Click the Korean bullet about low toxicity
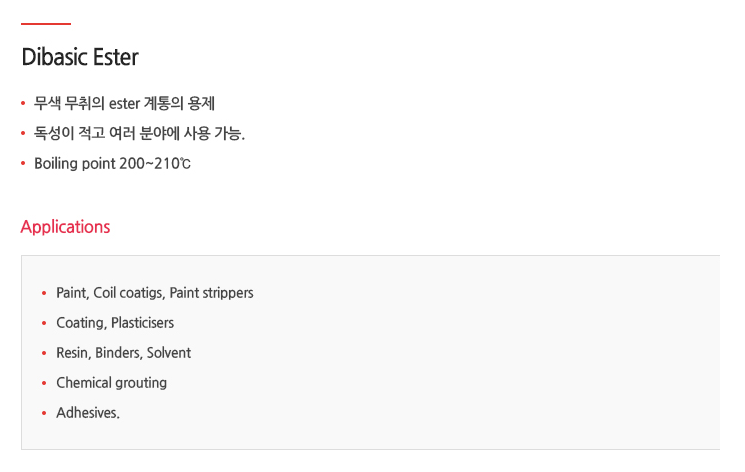The width and height of the screenshot is (745, 472). click(x=139, y=133)
